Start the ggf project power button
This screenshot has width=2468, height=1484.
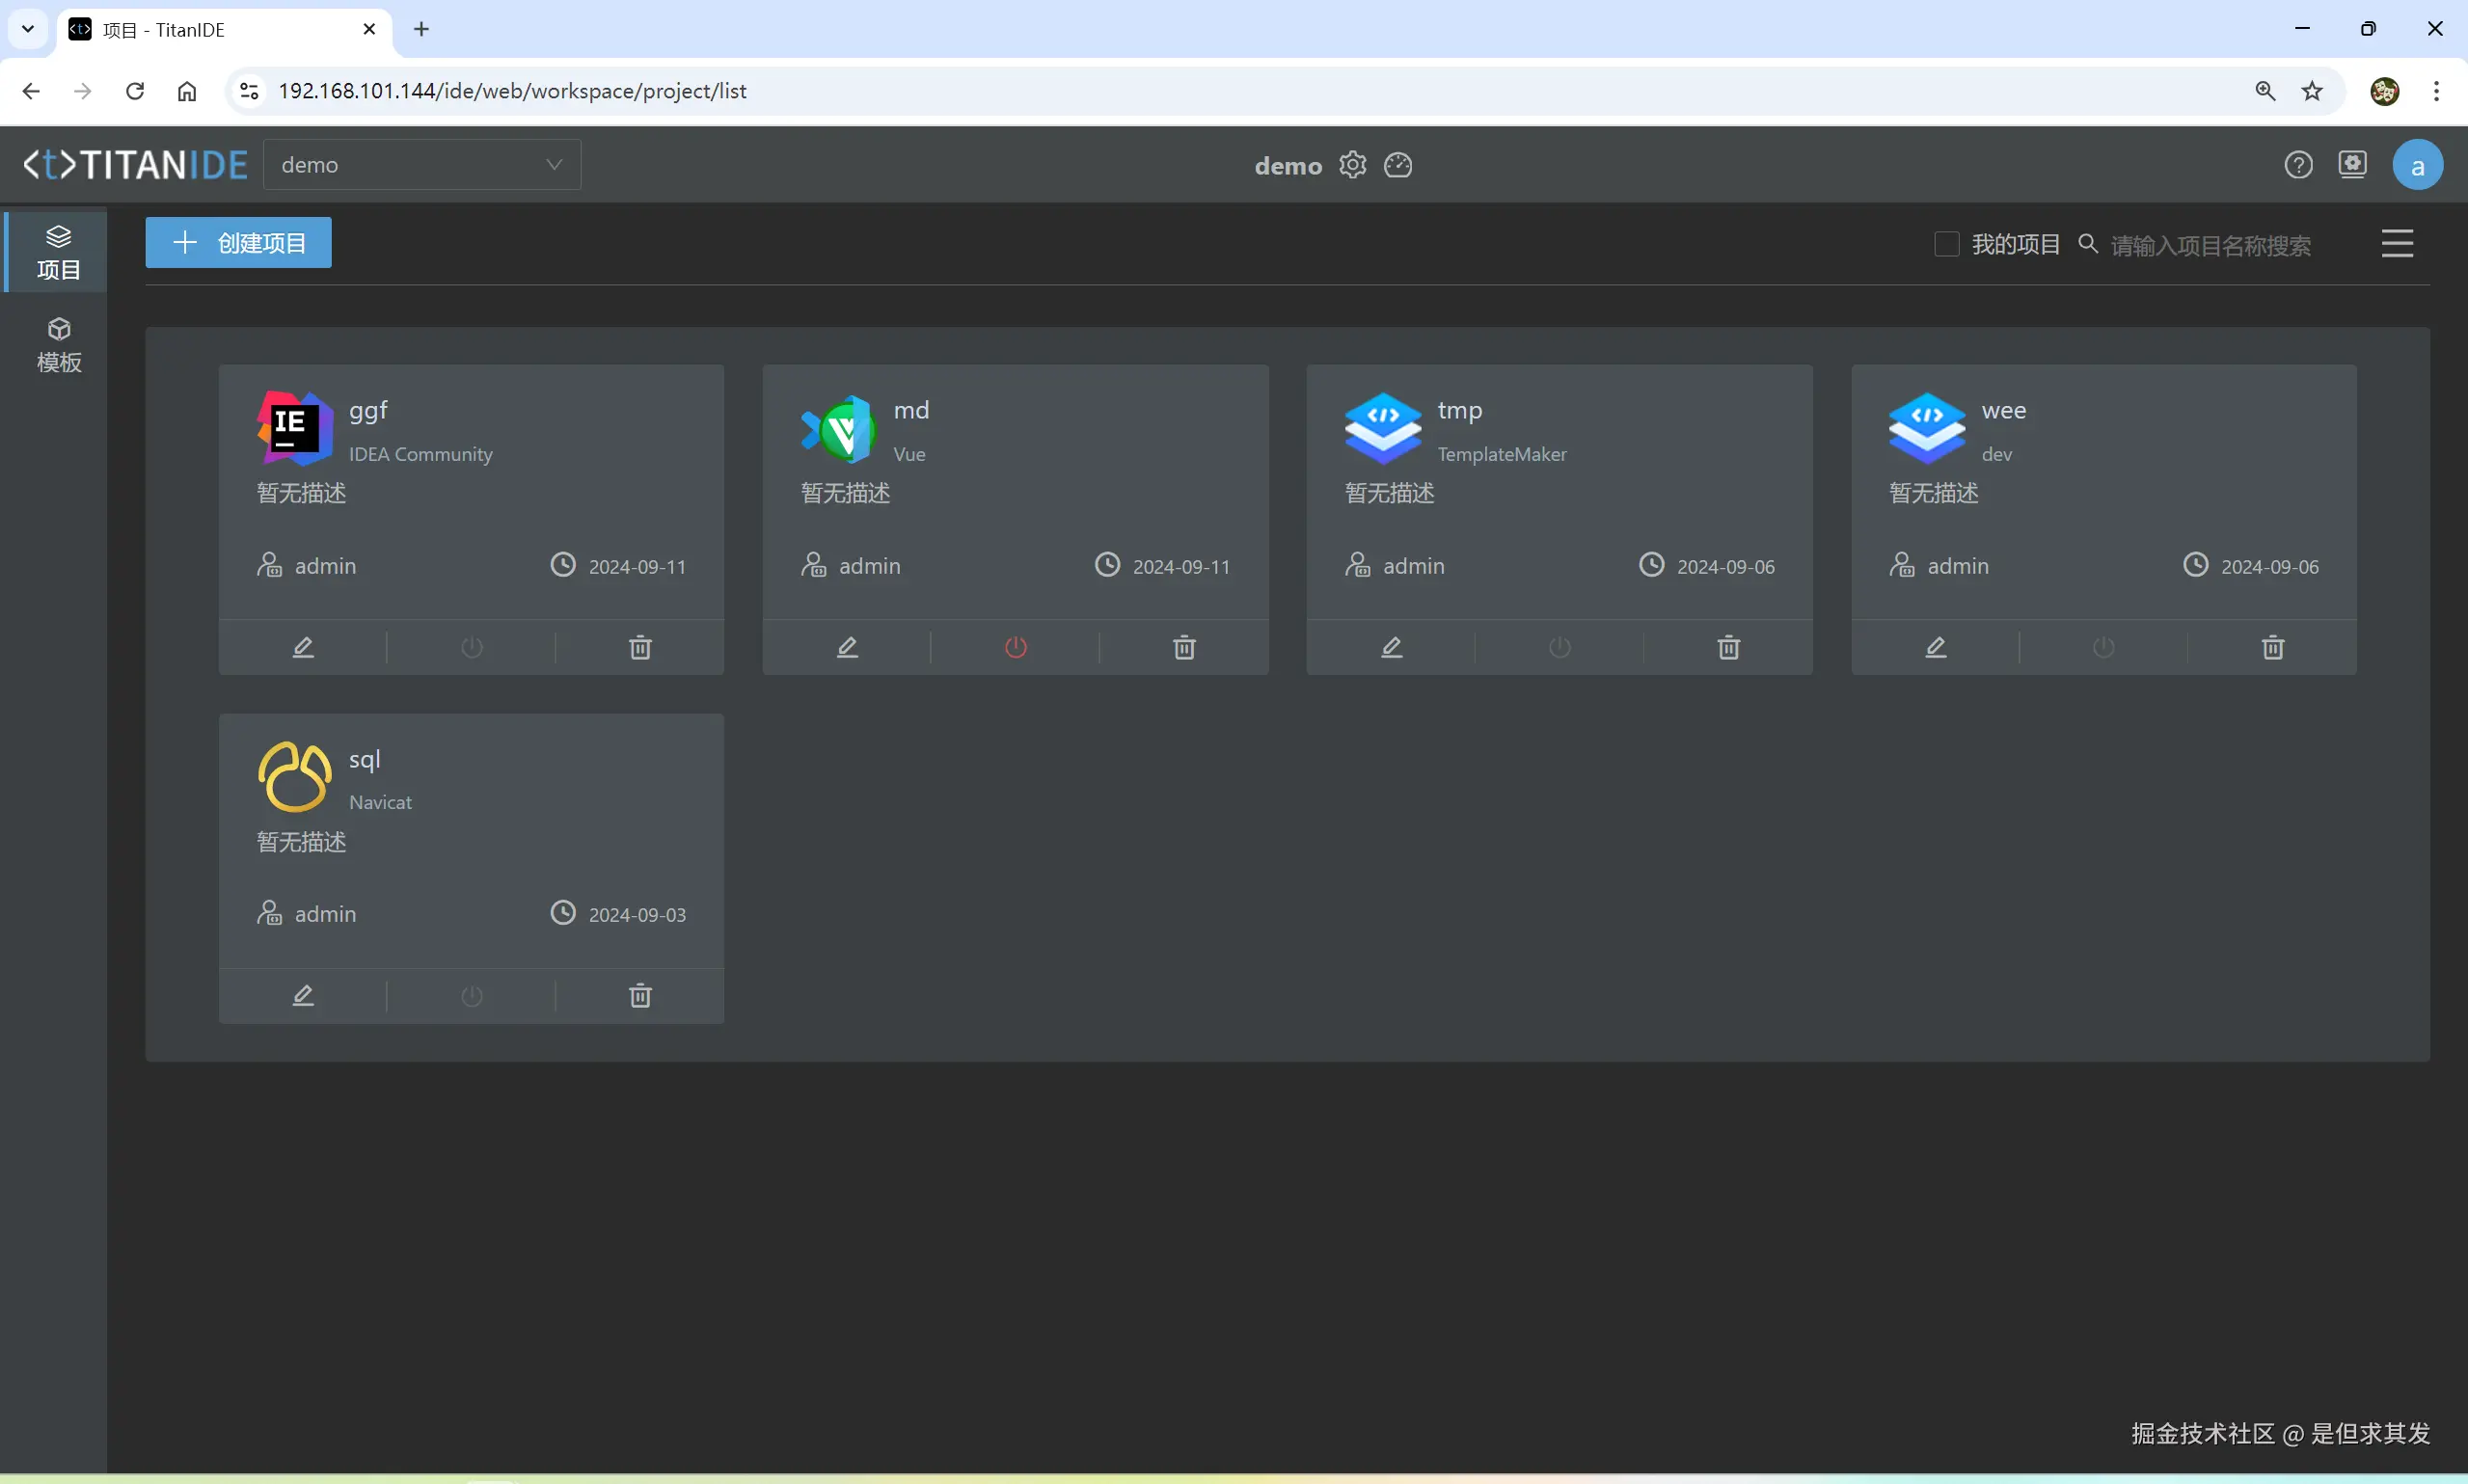pos(471,648)
